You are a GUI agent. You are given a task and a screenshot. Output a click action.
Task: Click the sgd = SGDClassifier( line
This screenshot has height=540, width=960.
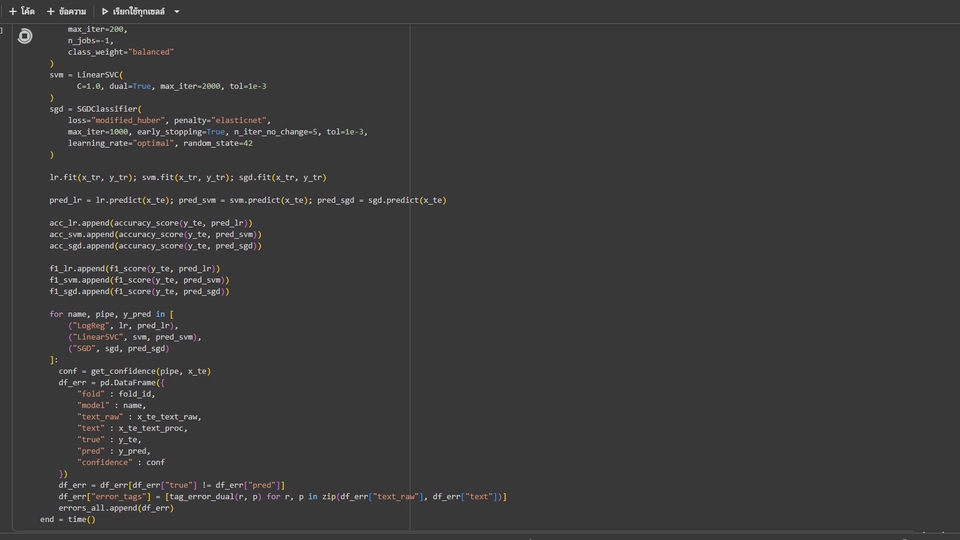coord(95,109)
